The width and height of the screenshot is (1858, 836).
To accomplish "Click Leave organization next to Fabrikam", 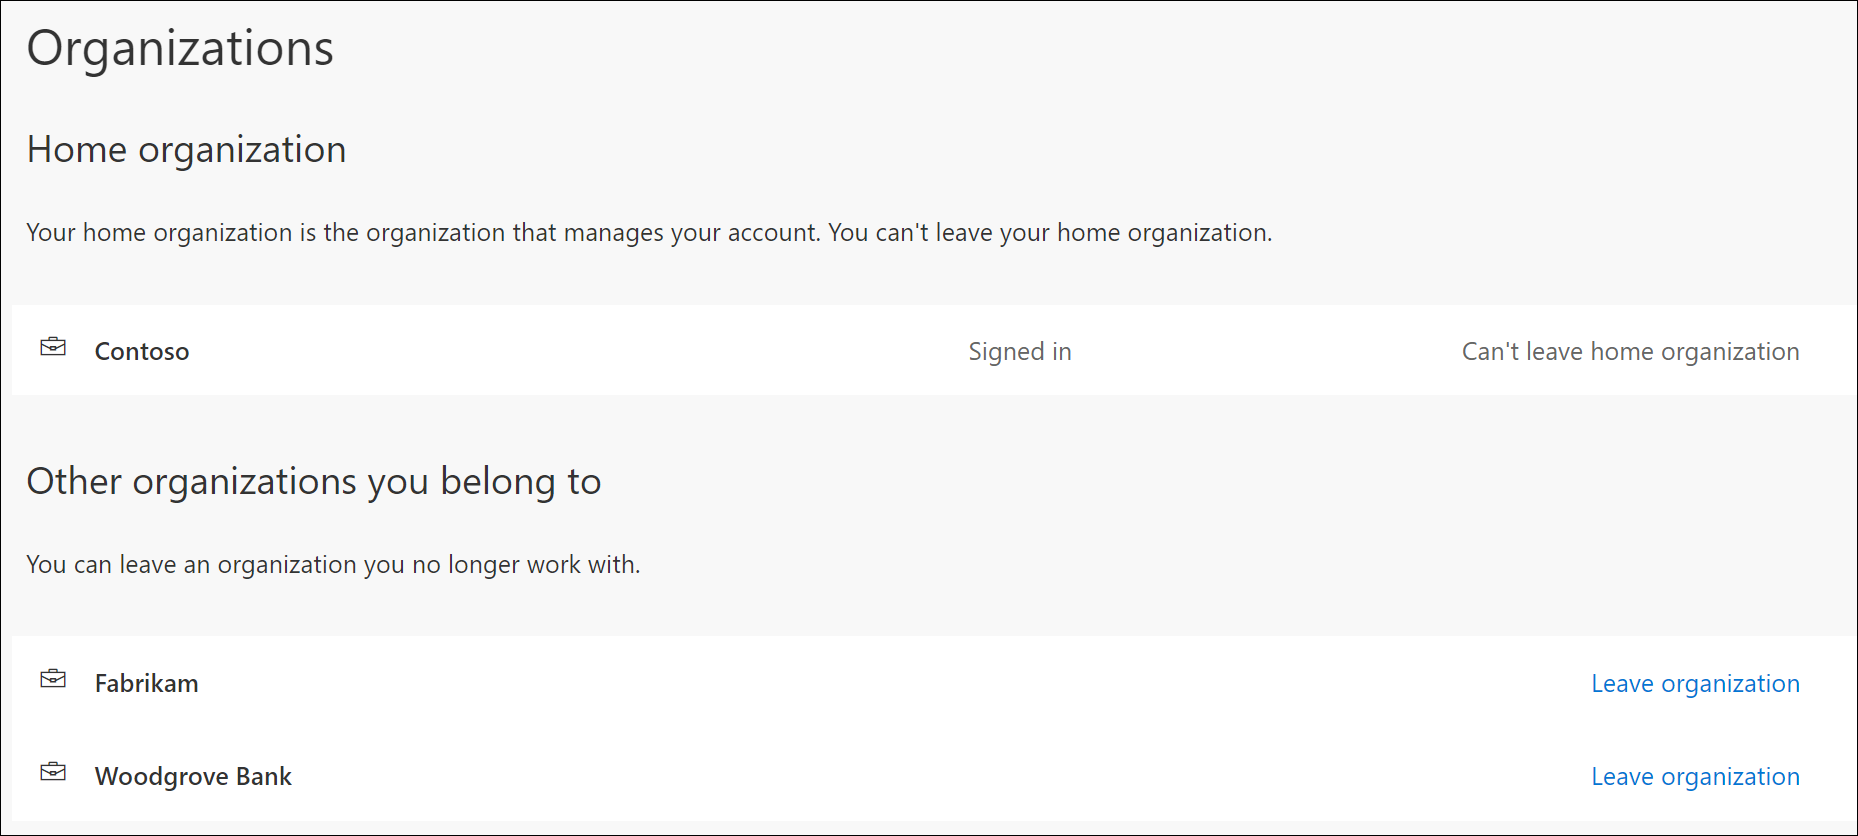I will click(x=1695, y=683).
